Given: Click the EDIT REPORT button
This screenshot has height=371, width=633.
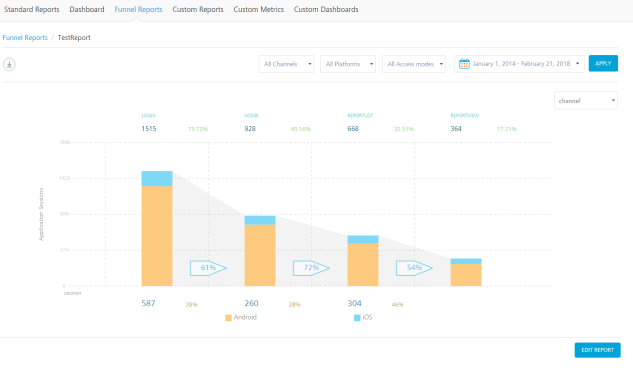Looking at the screenshot, I should point(597,350).
